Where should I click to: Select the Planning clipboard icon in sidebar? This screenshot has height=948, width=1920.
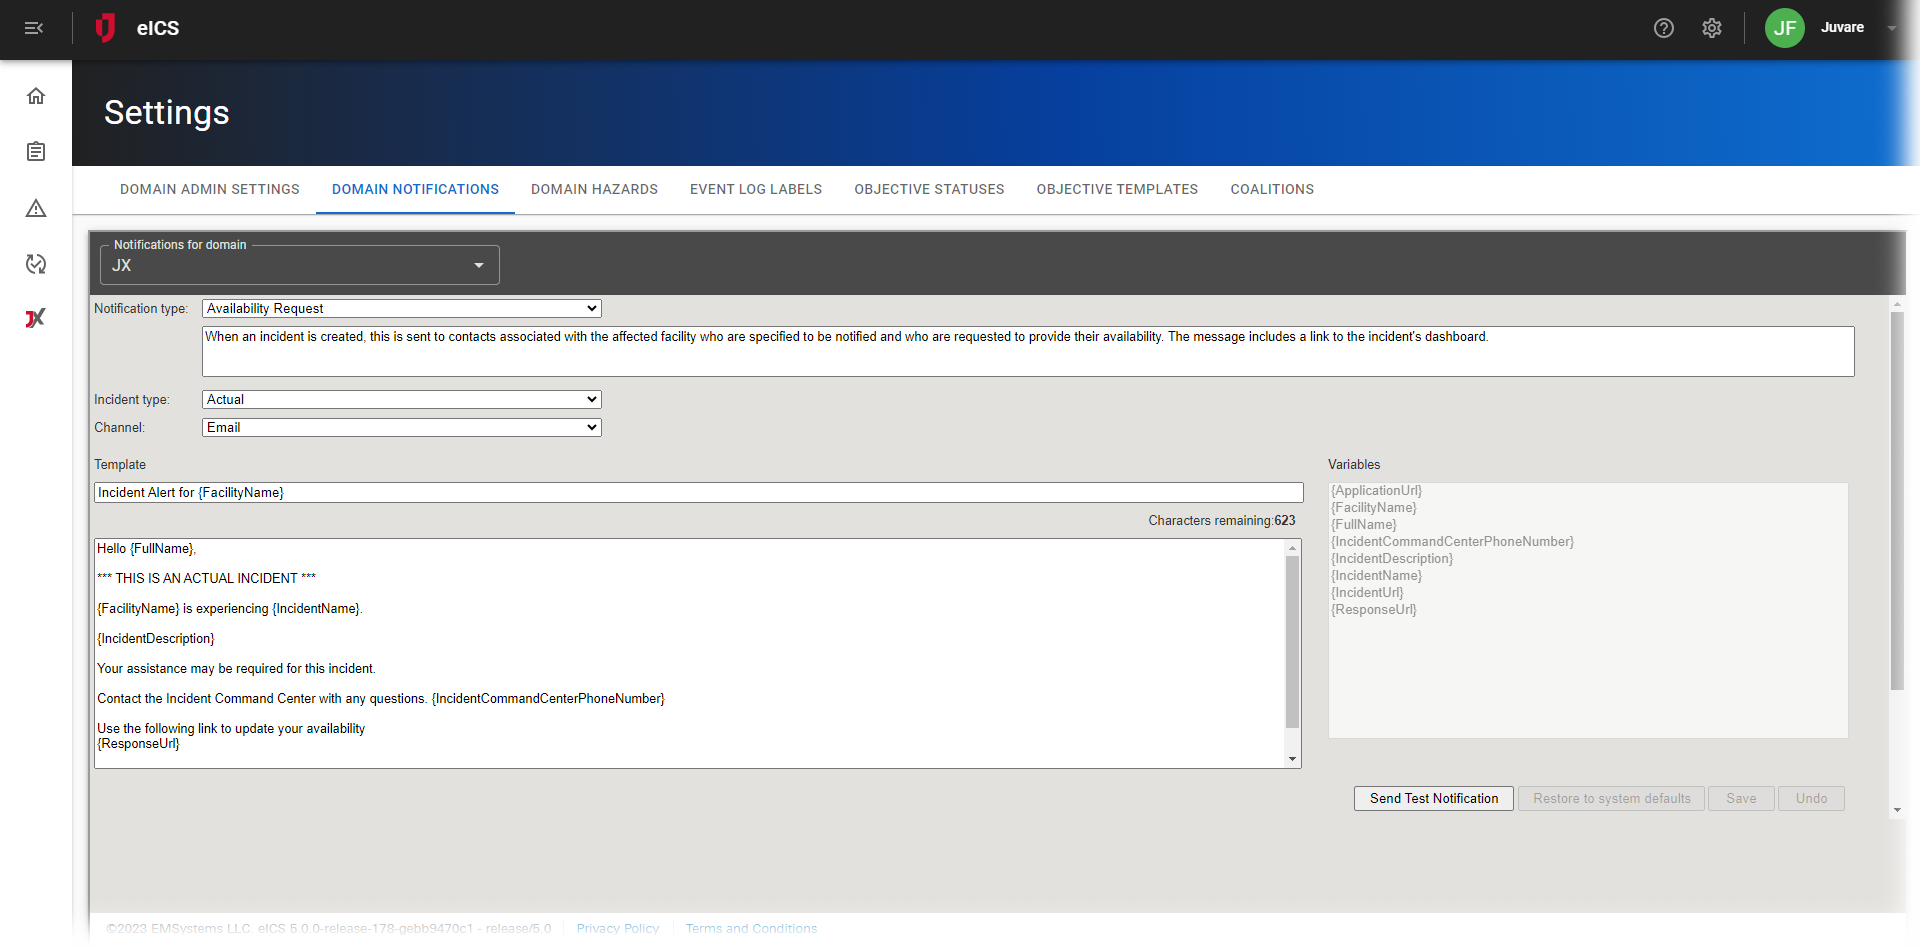[x=36, y=151]
